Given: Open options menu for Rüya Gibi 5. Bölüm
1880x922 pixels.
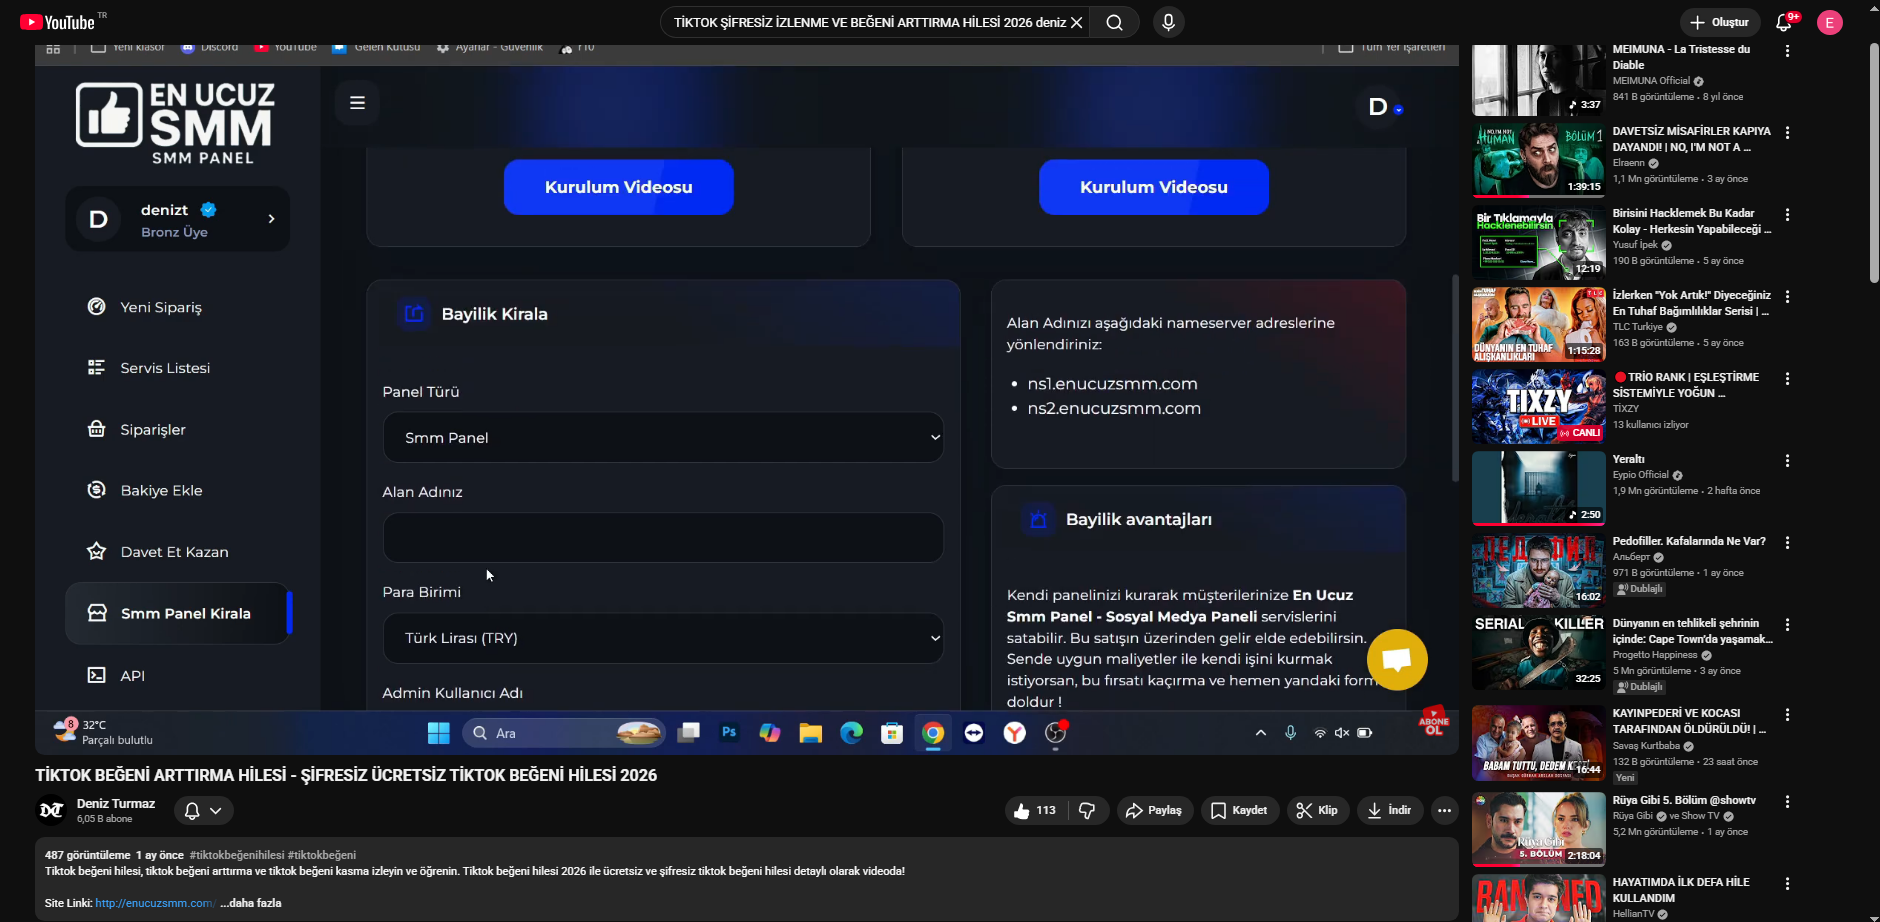Looking at the screenshot, I should 1787,802.
